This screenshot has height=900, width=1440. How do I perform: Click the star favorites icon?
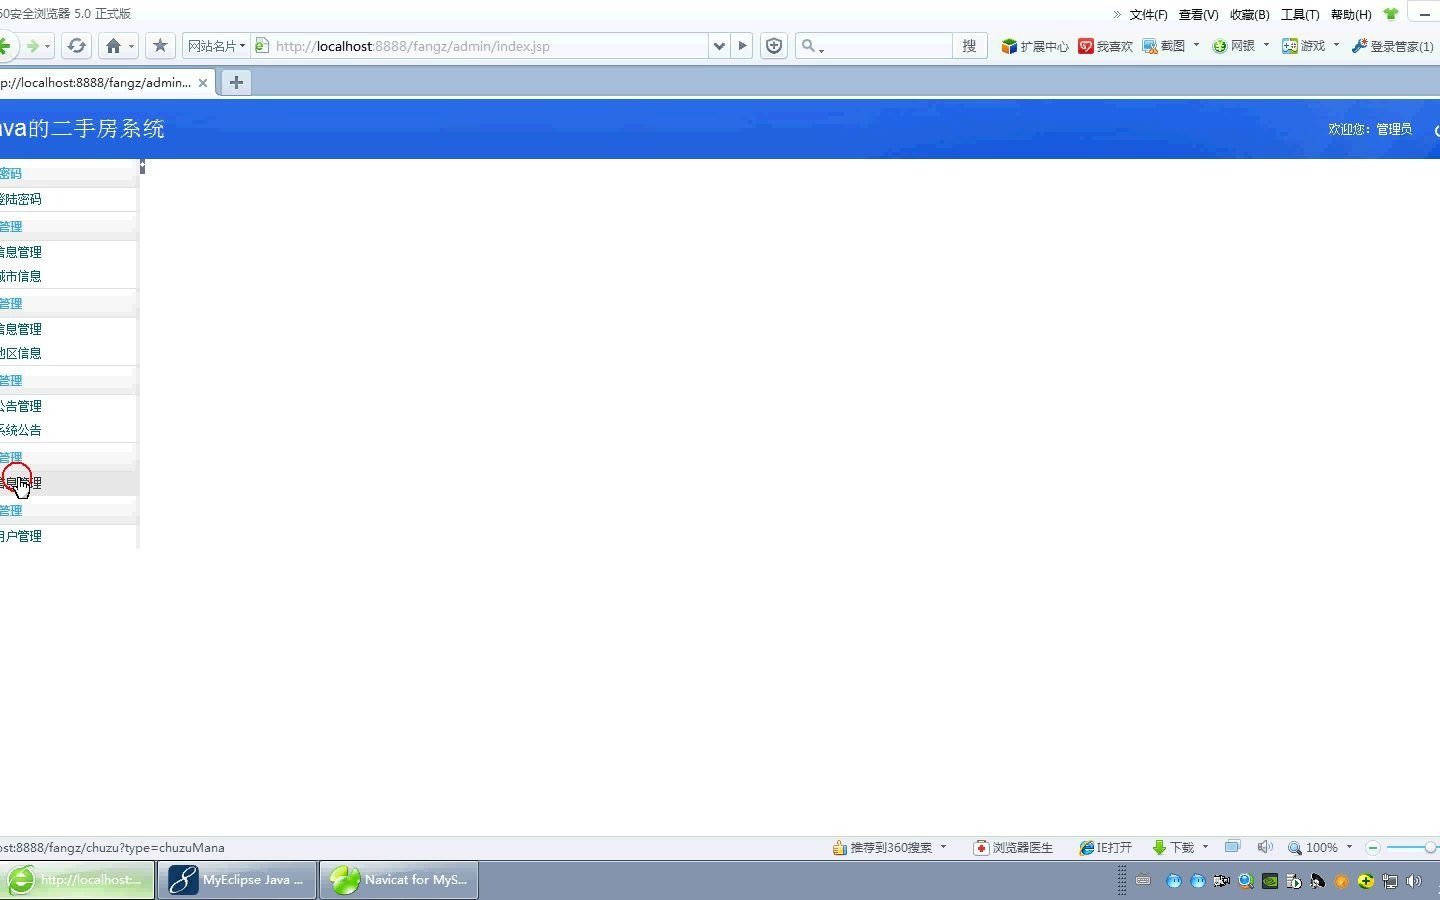[x=160, y=46]
